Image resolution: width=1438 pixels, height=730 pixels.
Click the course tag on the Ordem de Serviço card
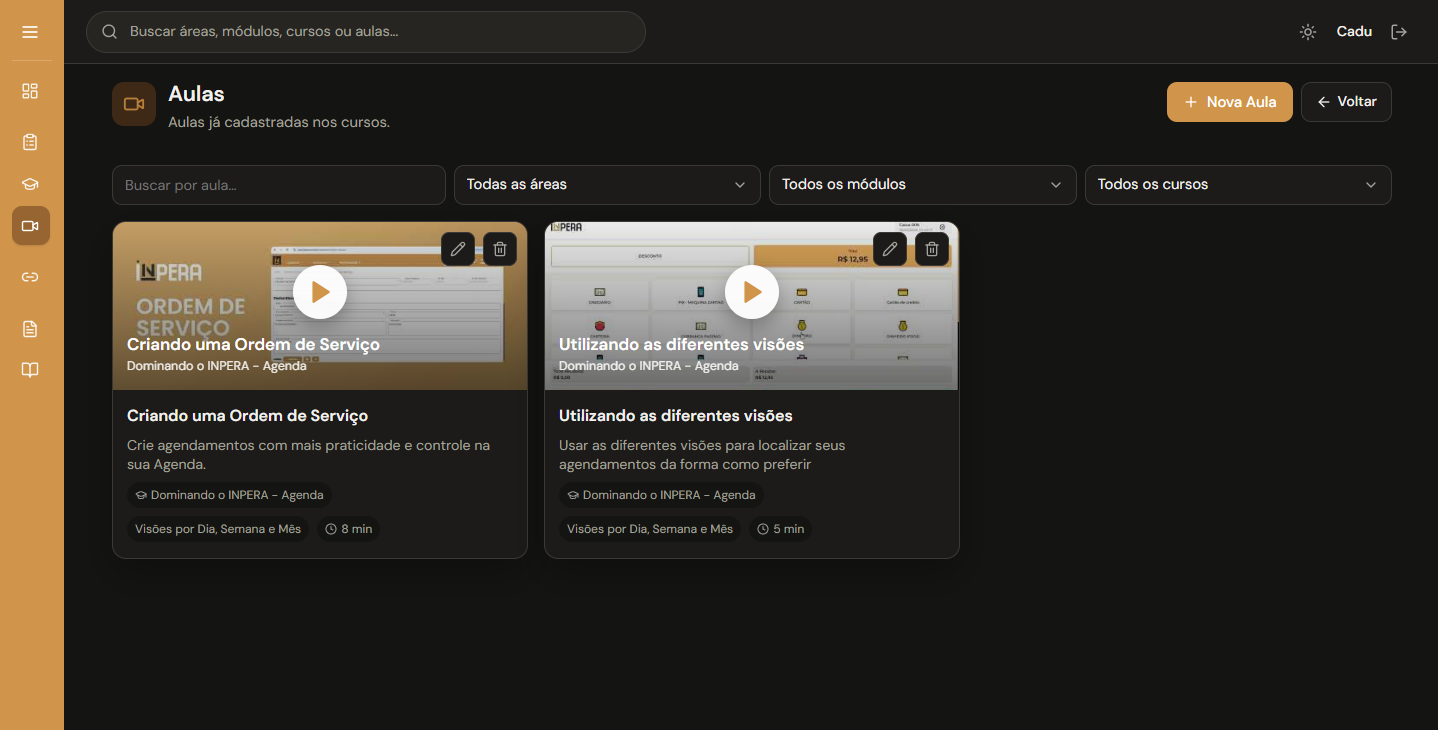(x=229, y=495)
